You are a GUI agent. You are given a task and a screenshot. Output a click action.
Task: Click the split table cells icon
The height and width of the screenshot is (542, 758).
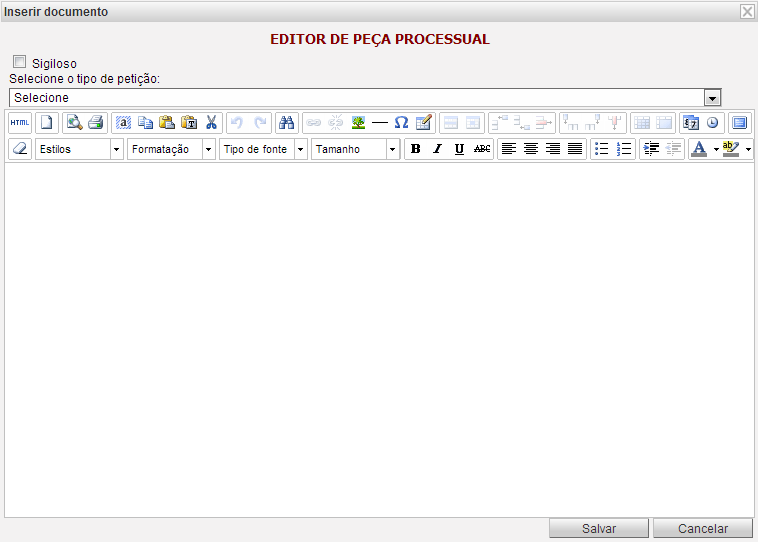tap(642, 123)
